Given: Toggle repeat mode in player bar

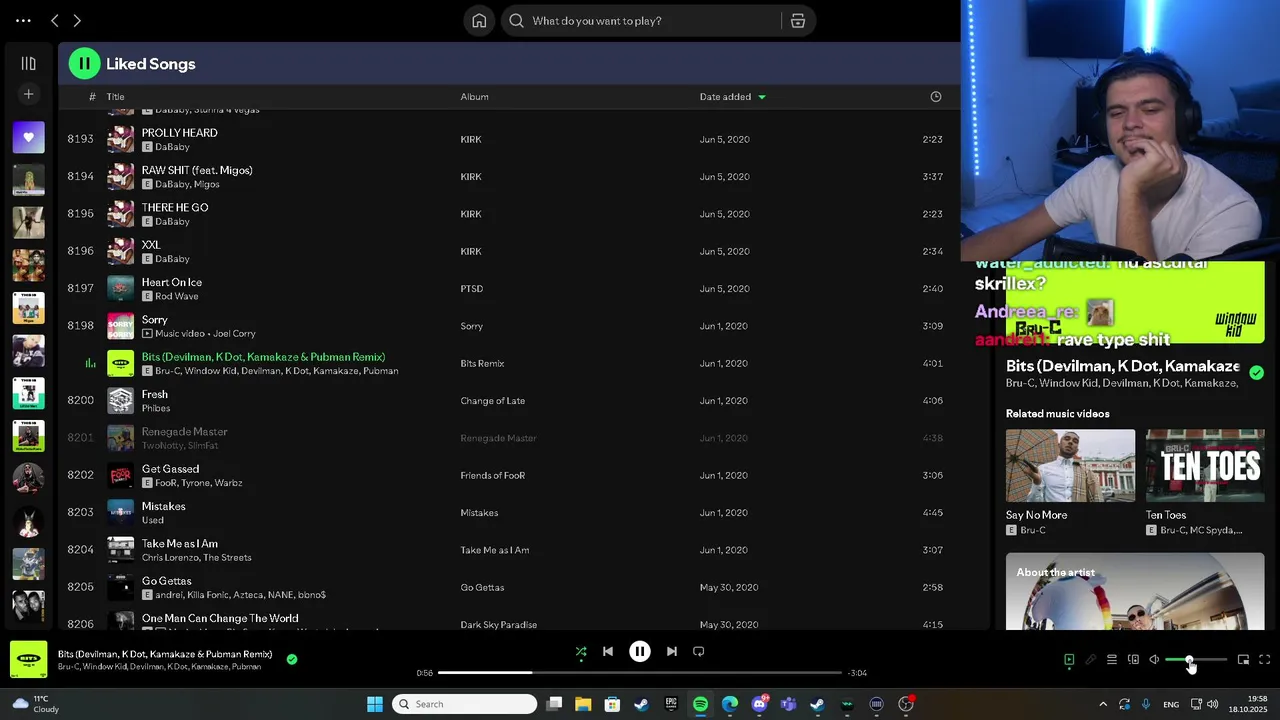Looking at the screenshot, I should (x=699, y=651).
